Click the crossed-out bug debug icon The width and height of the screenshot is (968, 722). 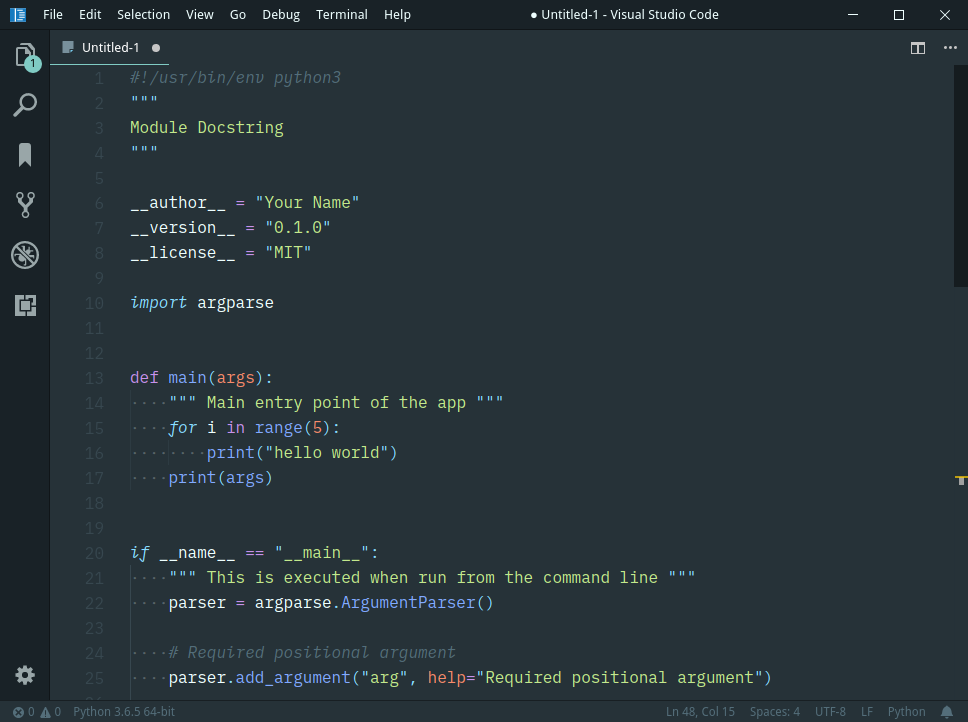click(25, 255)
